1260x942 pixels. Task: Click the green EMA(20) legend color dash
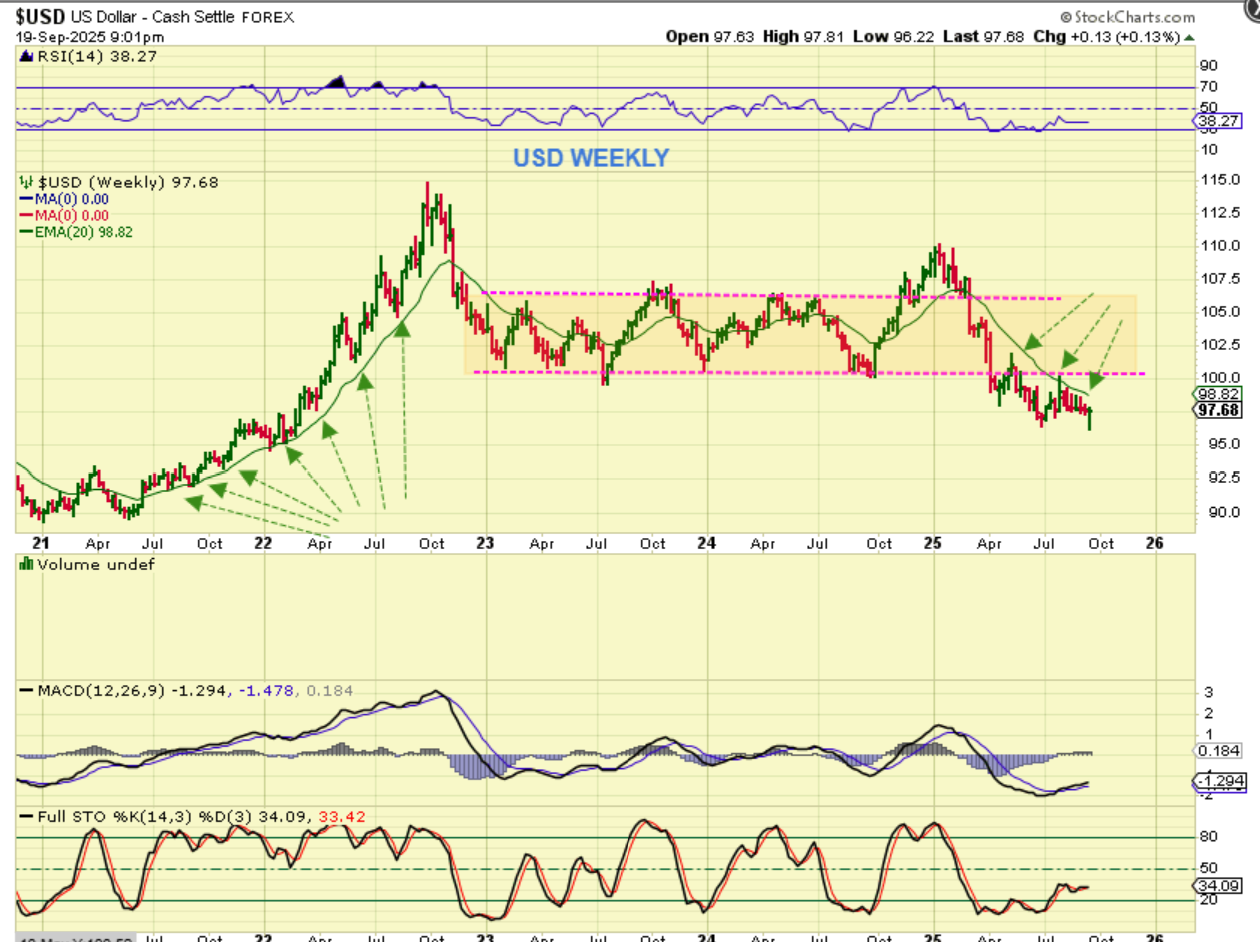[26, 232]
